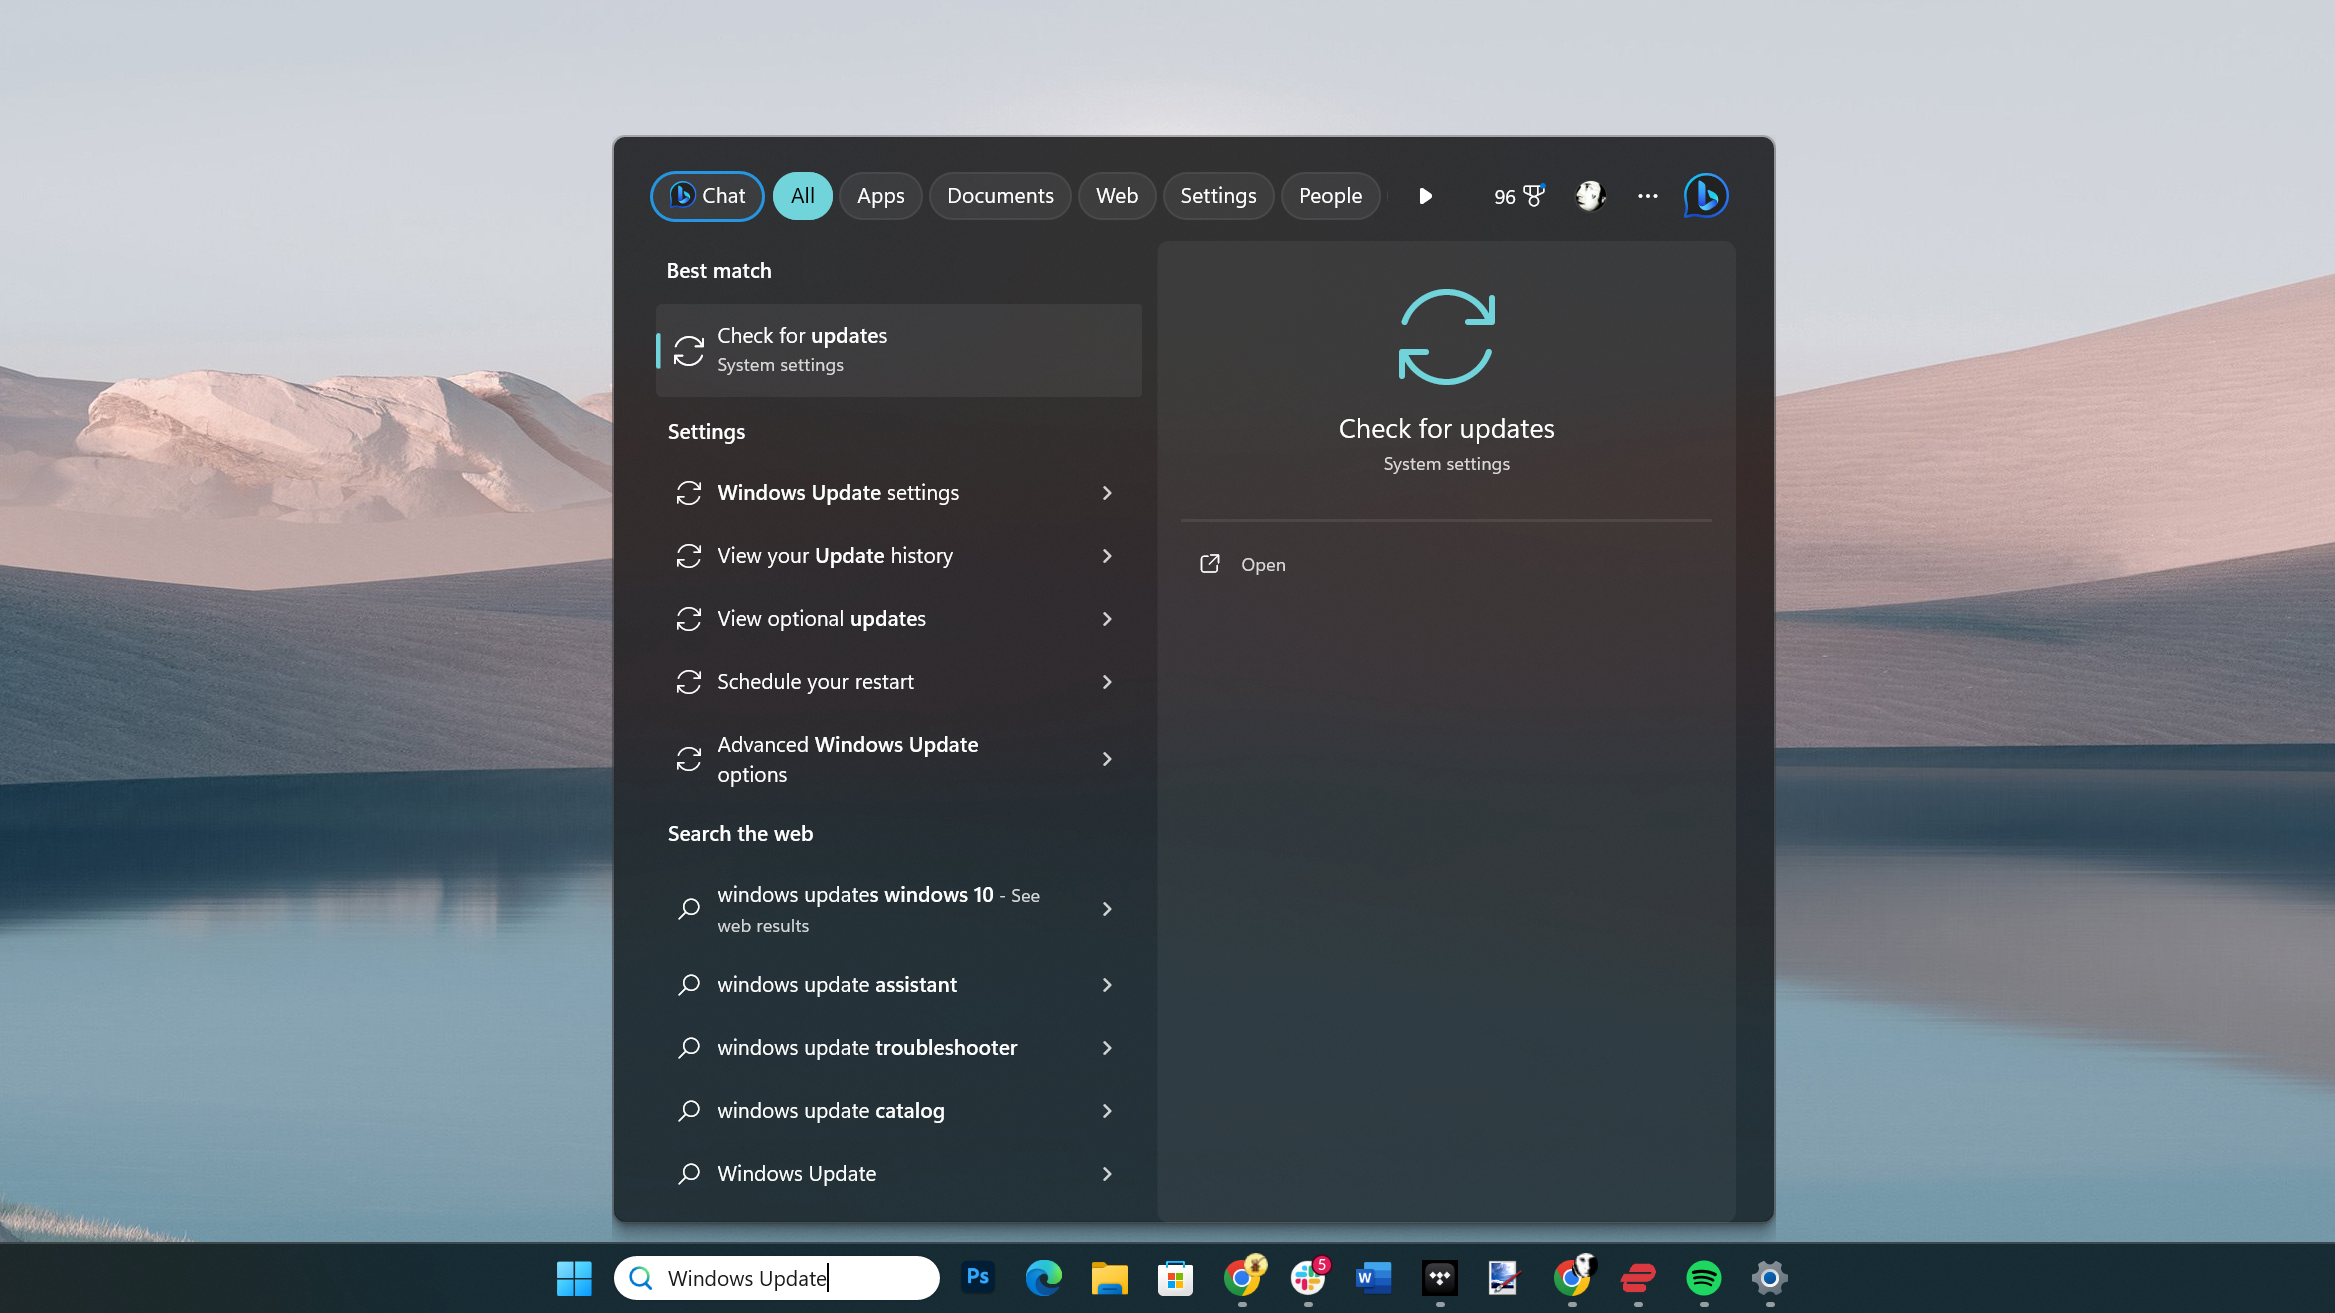2335x1313 pixels.
Task: Open ExpressVPN from the taskbar
Action: tap(1638, 1277)
